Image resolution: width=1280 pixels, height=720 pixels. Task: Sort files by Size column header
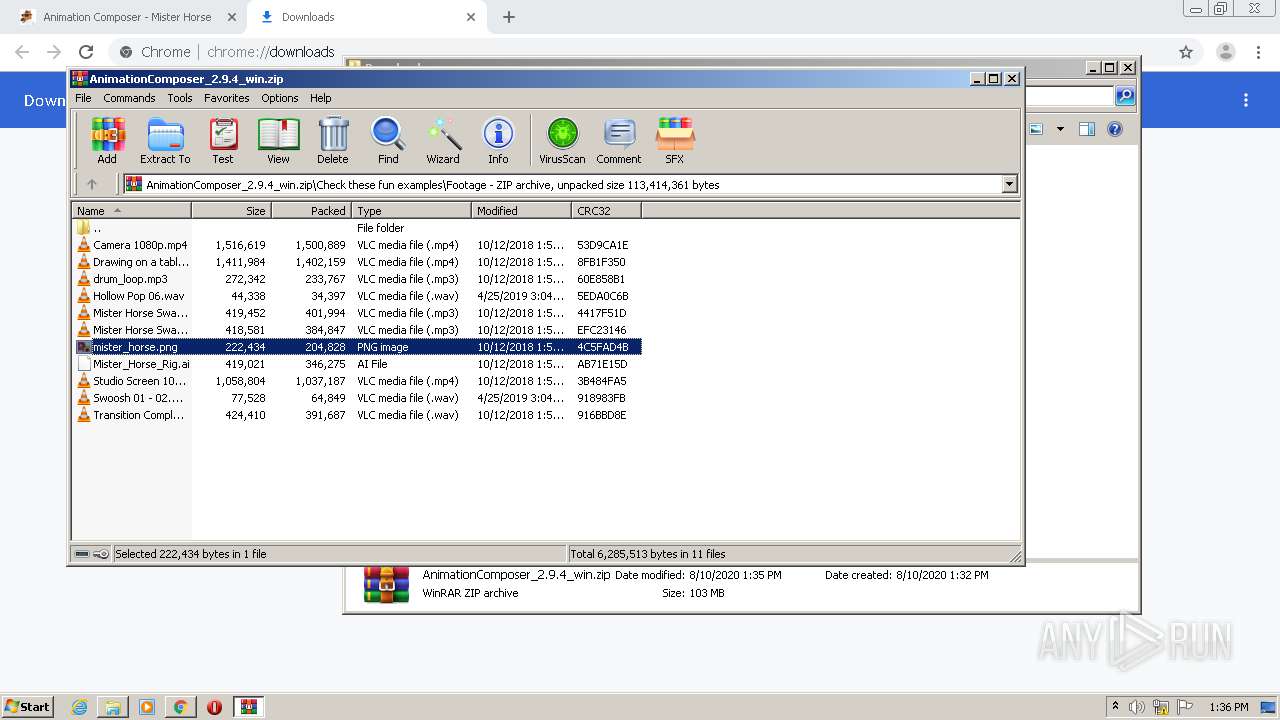231,211
